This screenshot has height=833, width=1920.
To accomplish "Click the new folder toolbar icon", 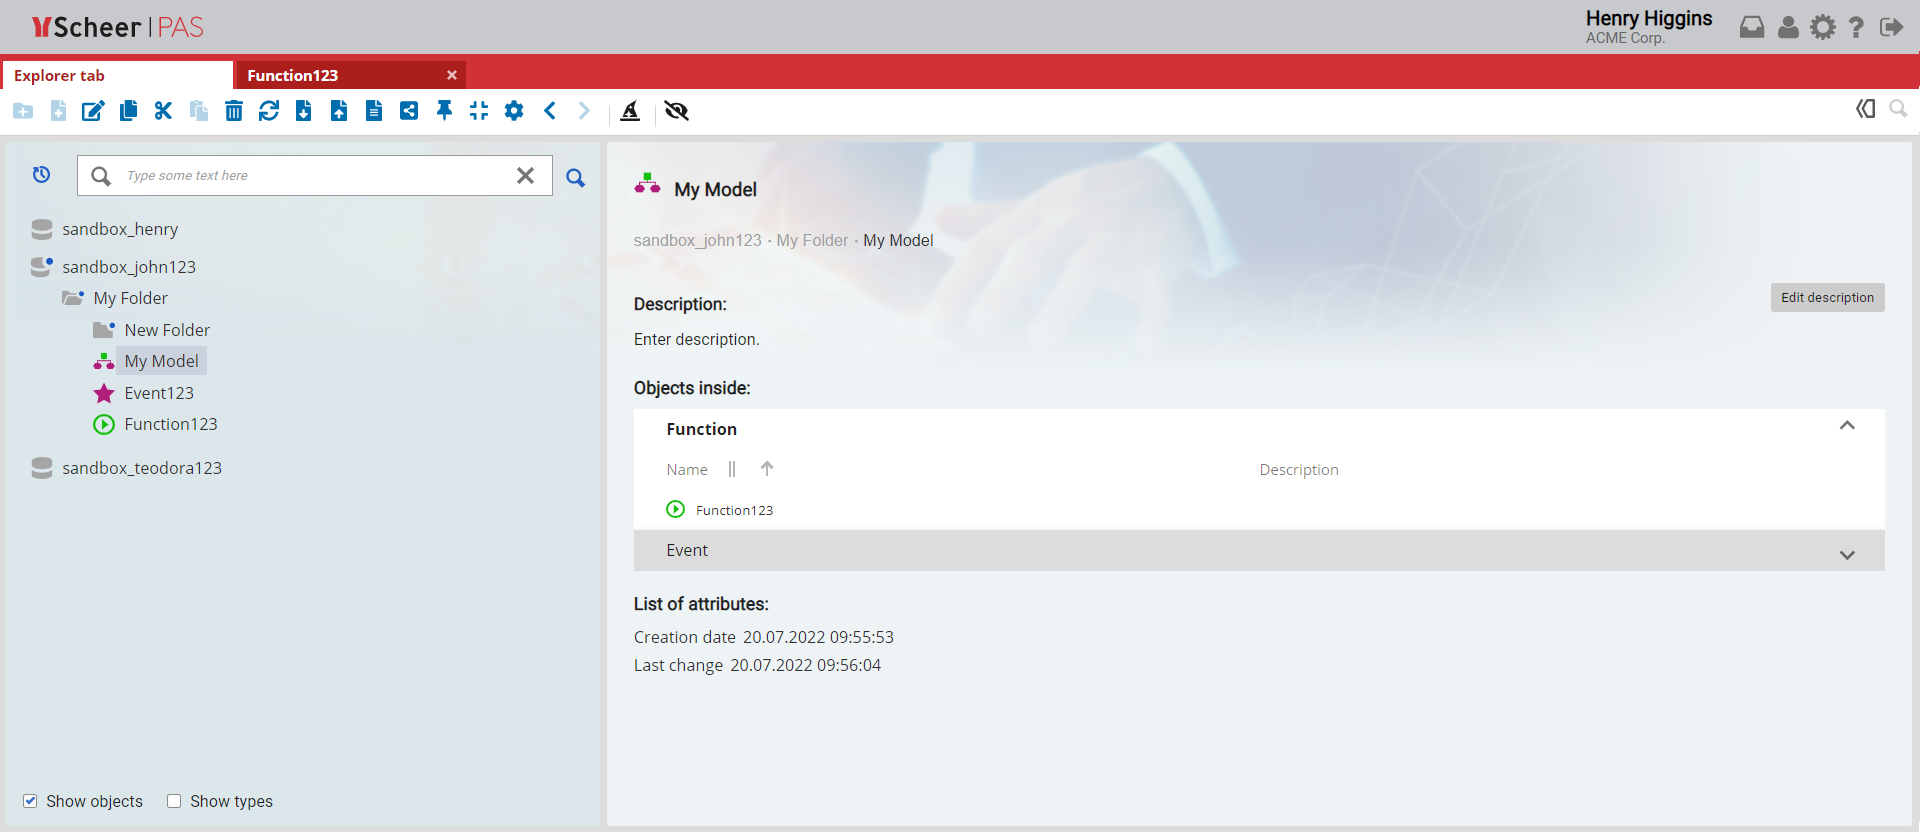I will [x=23, y=111].
